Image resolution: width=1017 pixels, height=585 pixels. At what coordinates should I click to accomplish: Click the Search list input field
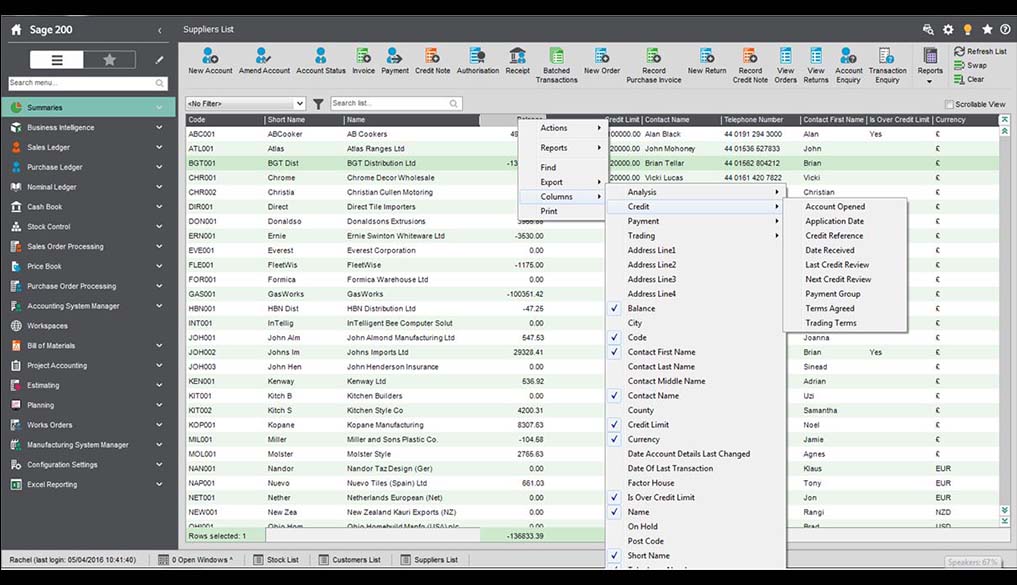[x=396, y=104]
